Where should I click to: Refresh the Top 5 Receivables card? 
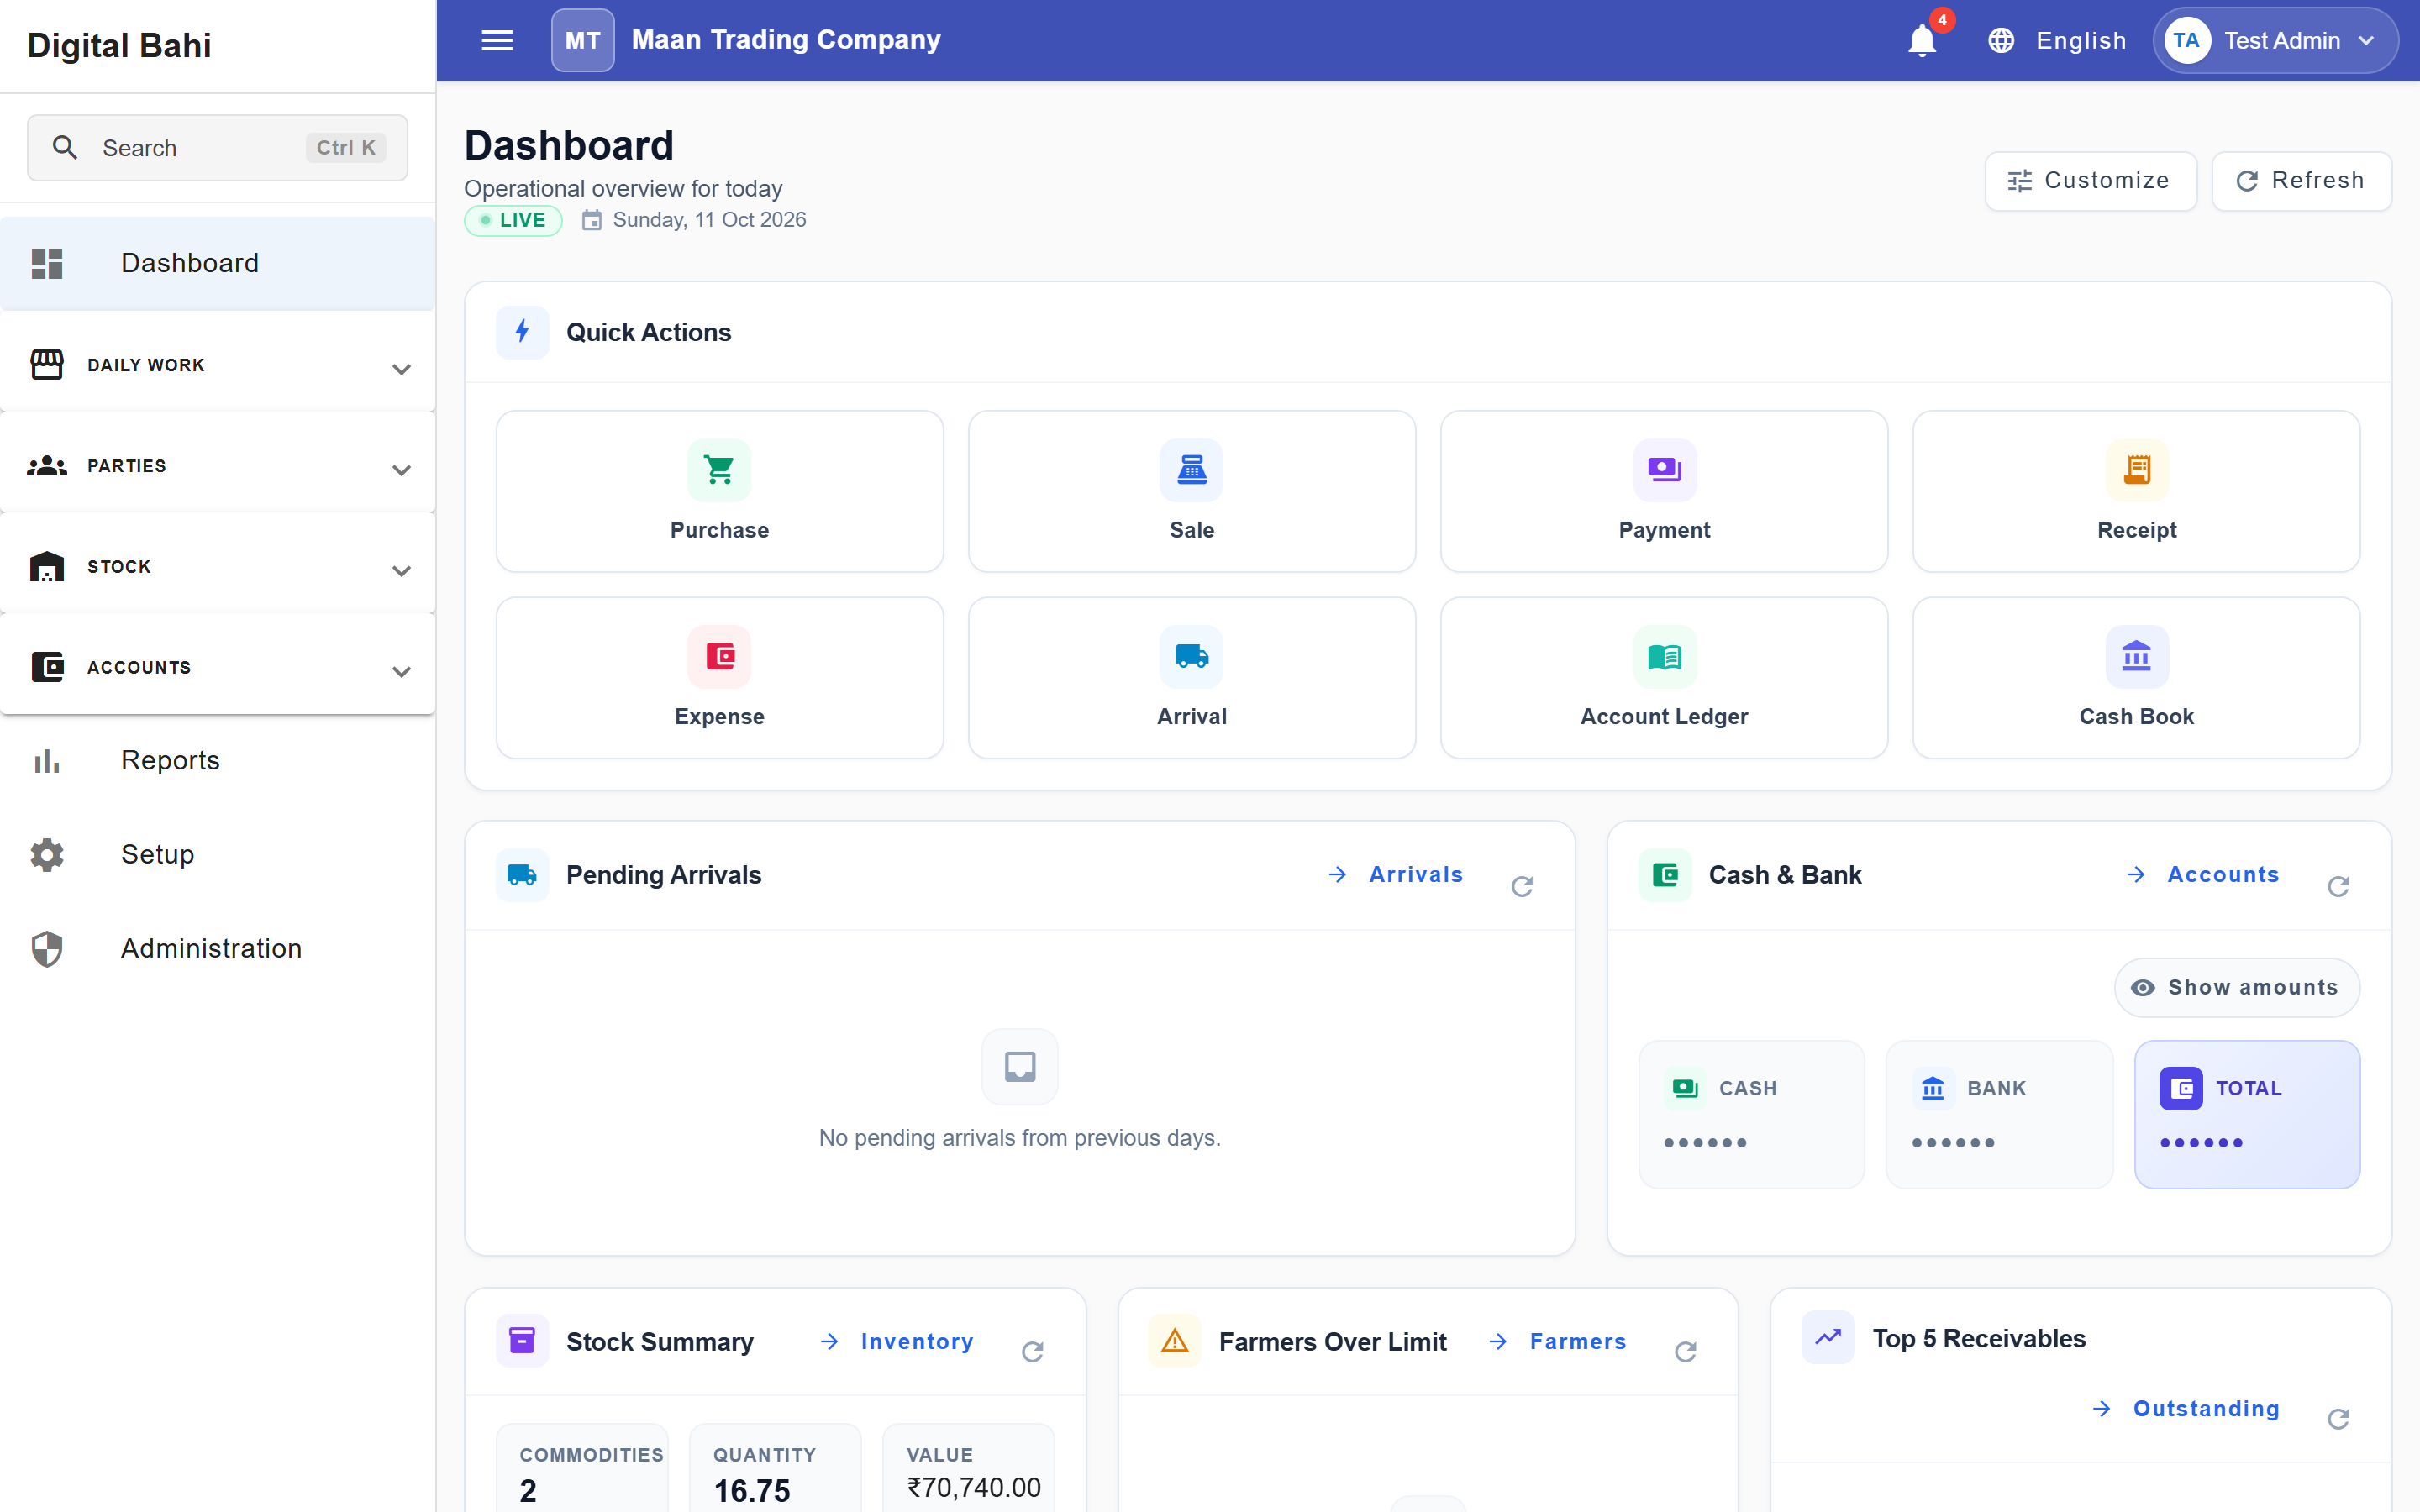click(2338, 1419)
